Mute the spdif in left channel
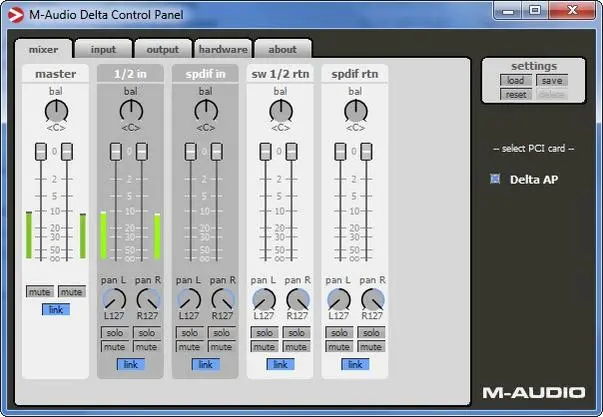The image size is (603, 417). (x=190, y=347)
